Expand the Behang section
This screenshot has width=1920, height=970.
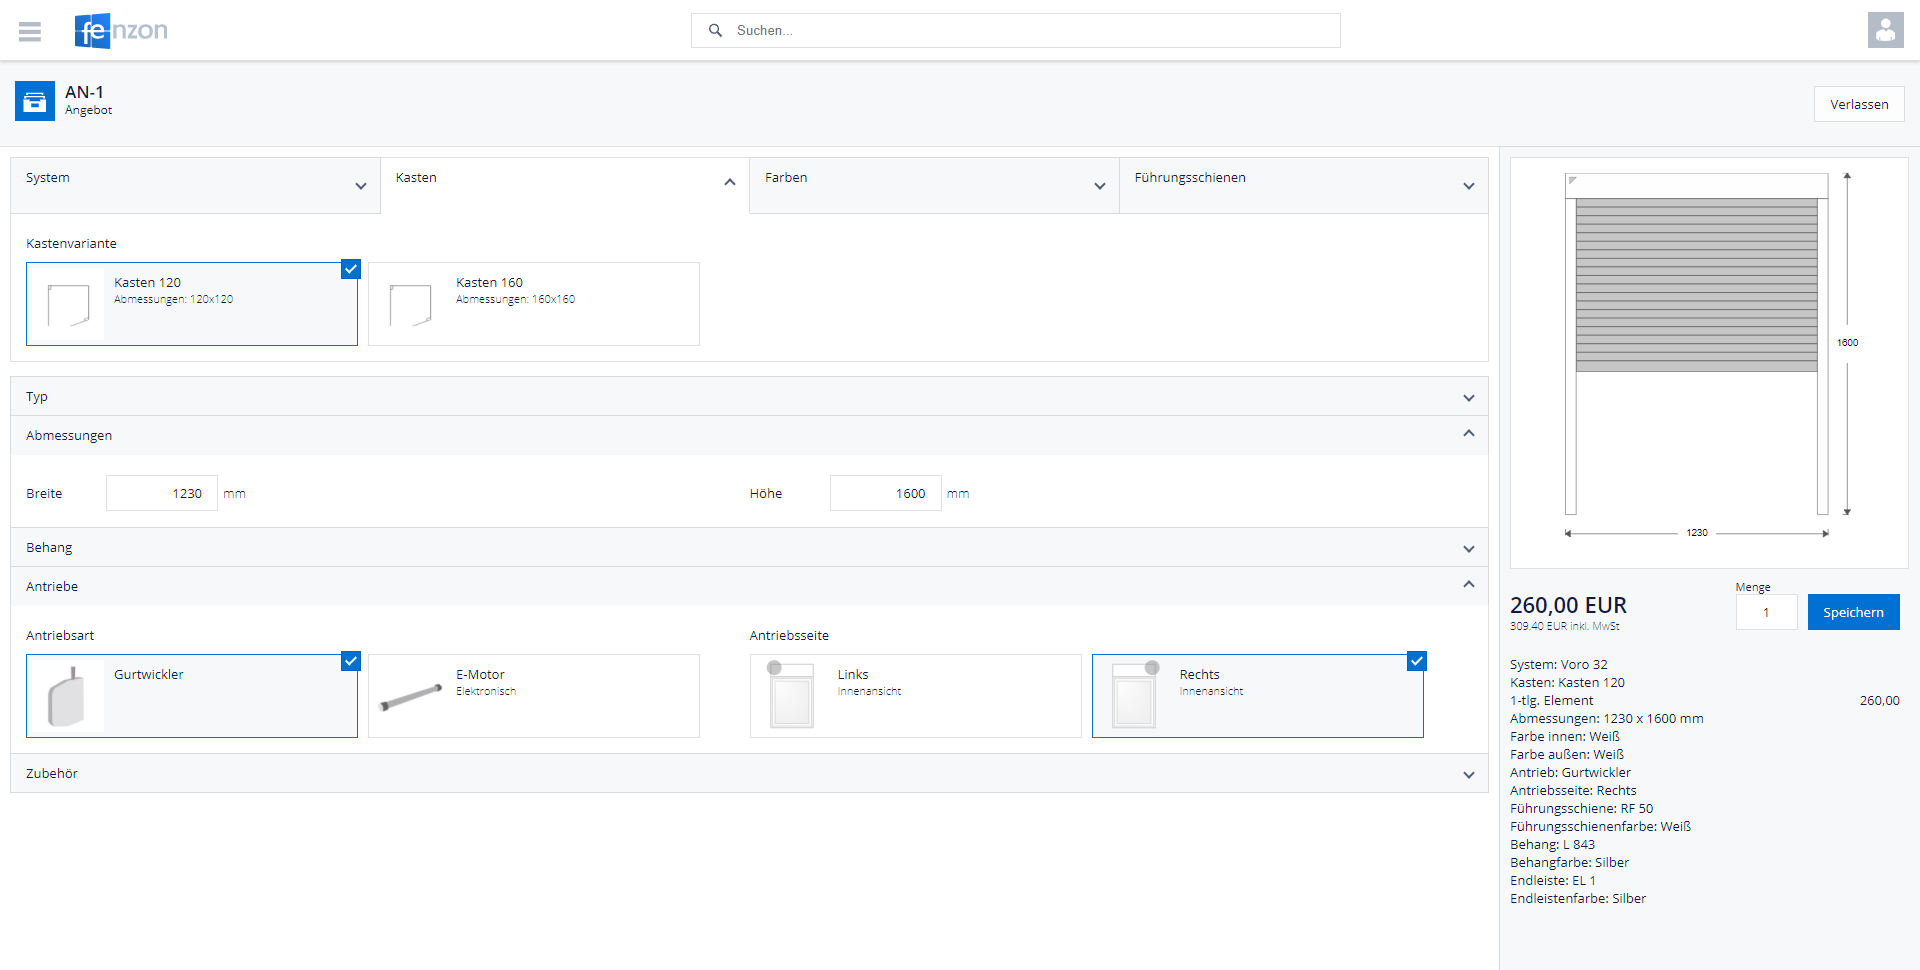pos(749,548)
